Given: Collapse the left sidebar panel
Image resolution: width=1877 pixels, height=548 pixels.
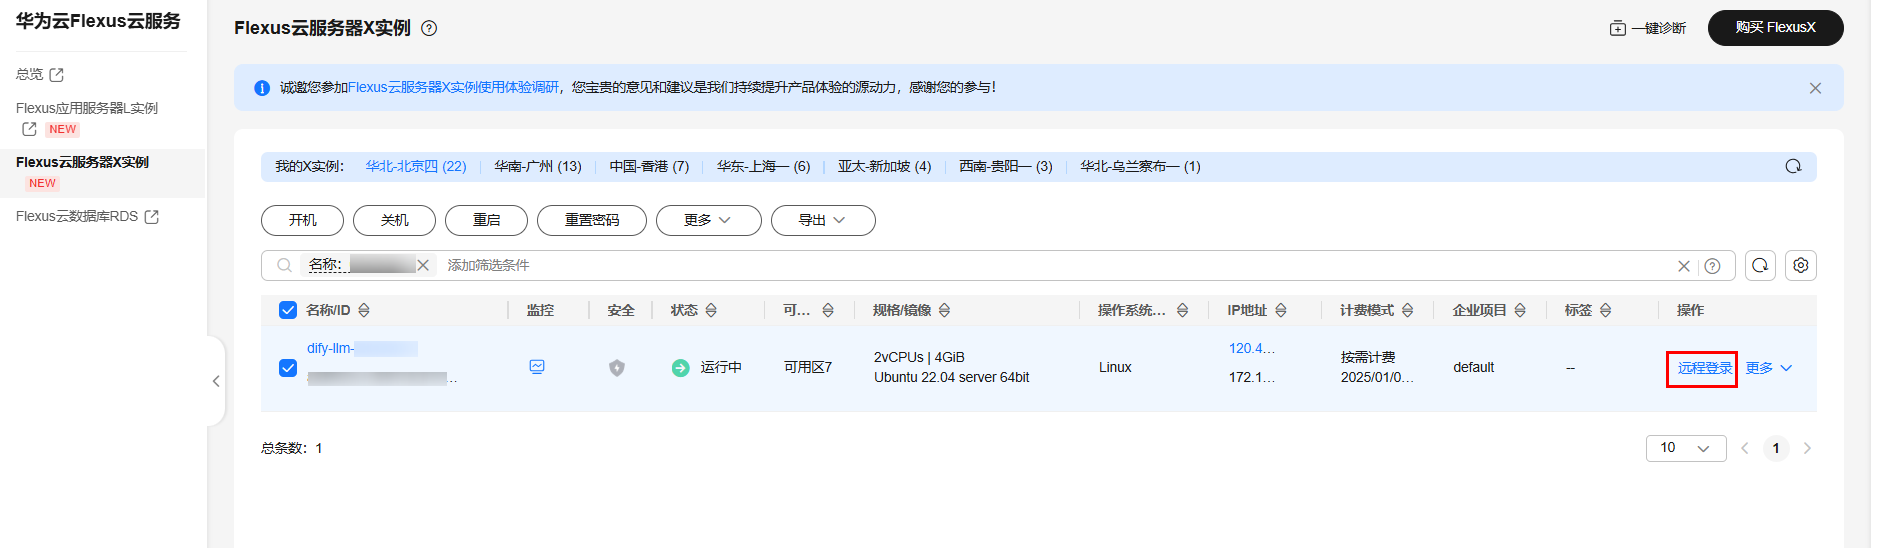Looking at the screenshot, I should click(216, 381).
